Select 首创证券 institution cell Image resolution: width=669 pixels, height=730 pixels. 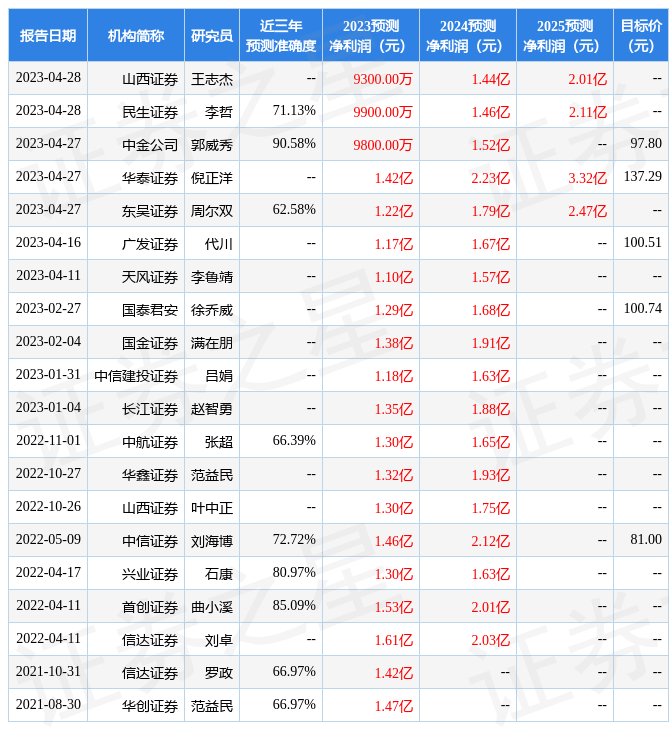135,608
